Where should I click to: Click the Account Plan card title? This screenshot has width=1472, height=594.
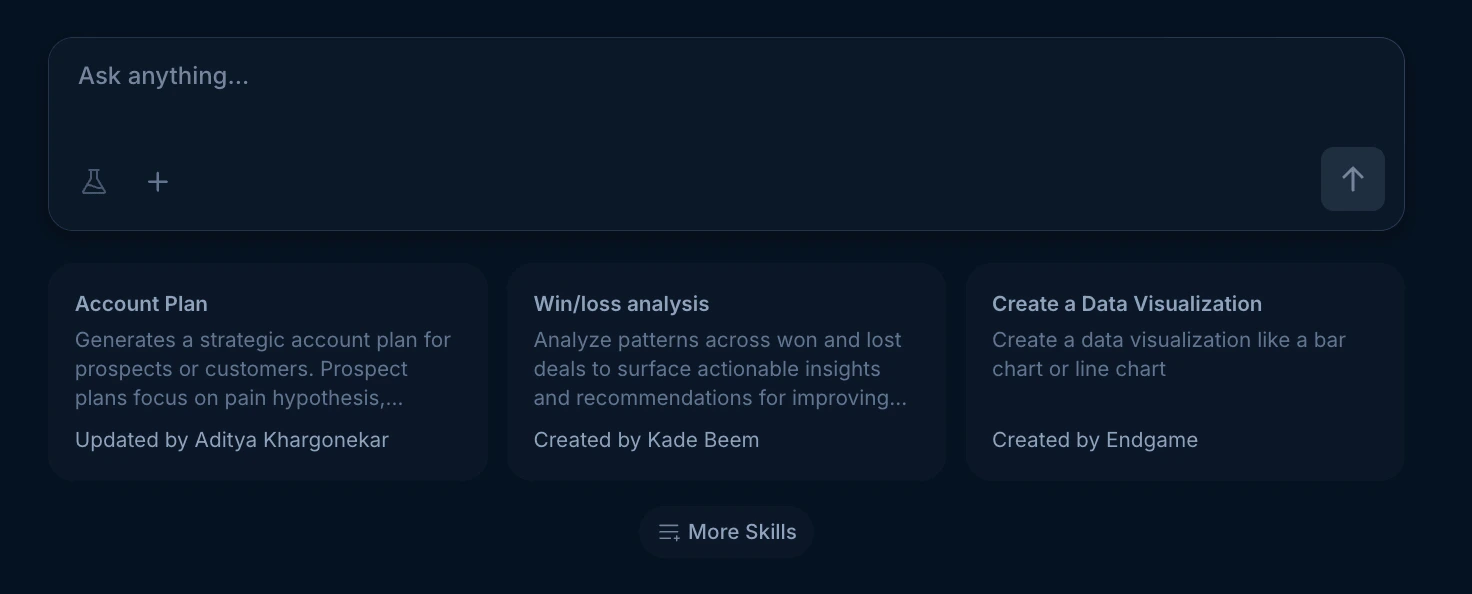[141, 304]
